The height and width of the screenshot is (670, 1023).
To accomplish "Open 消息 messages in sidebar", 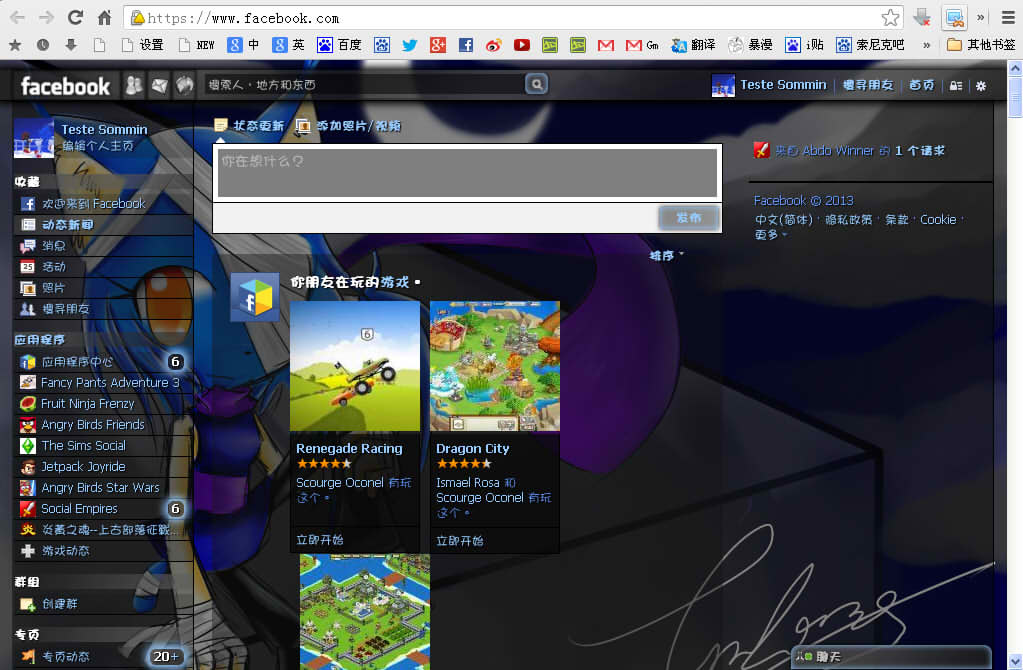I will point(103,245).
